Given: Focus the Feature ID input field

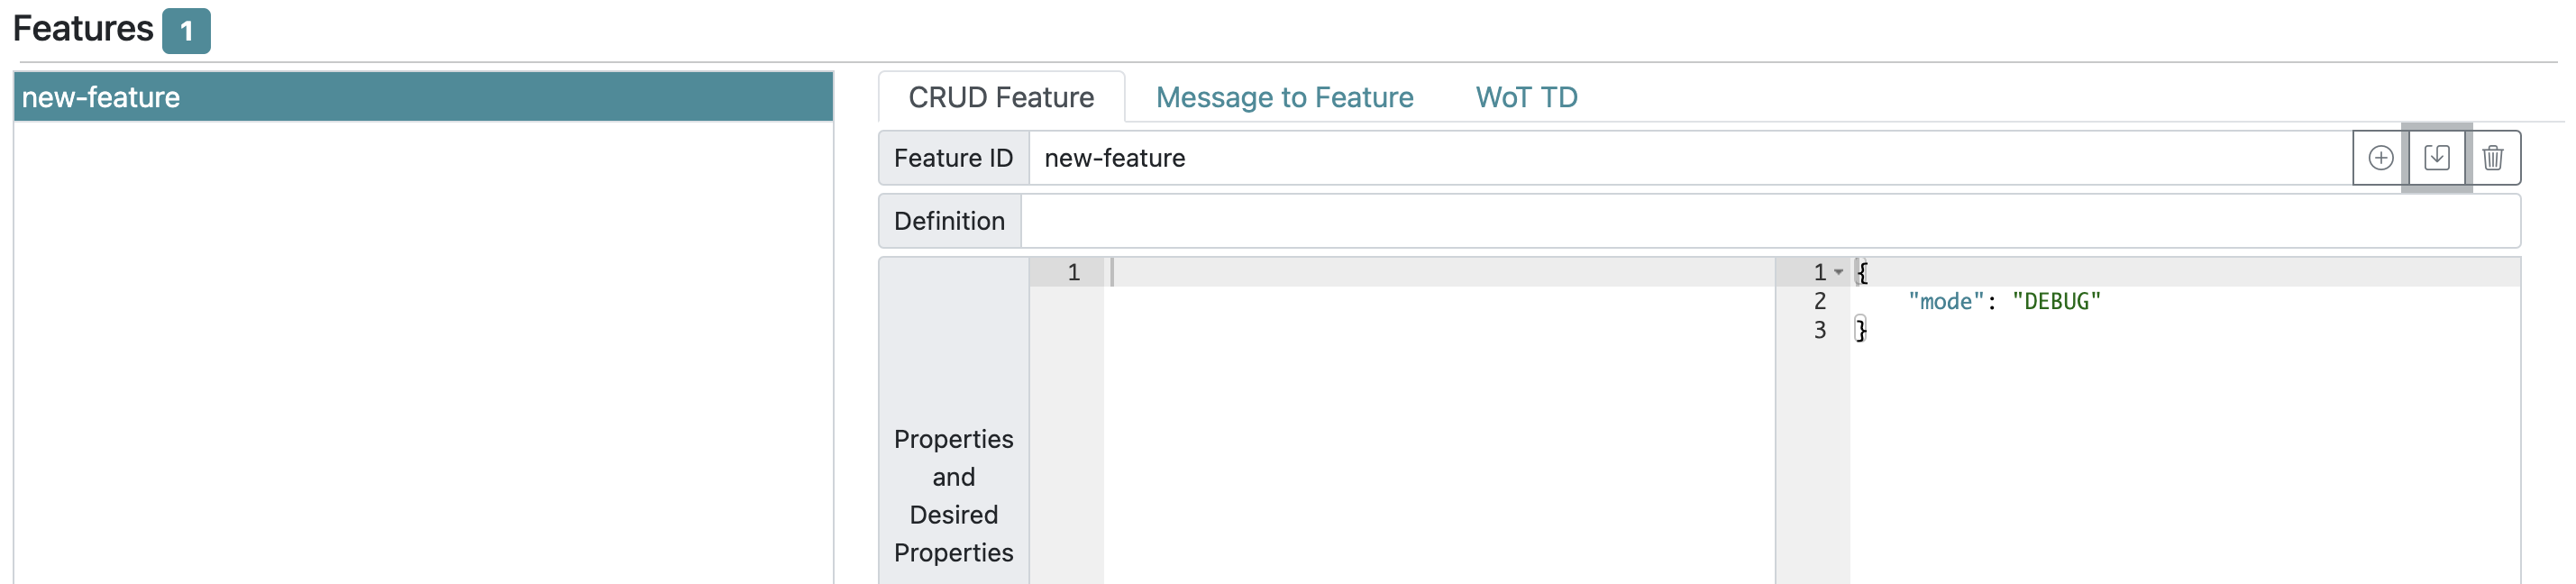Looking at the screenshot, I should [x=1400, y=157].
